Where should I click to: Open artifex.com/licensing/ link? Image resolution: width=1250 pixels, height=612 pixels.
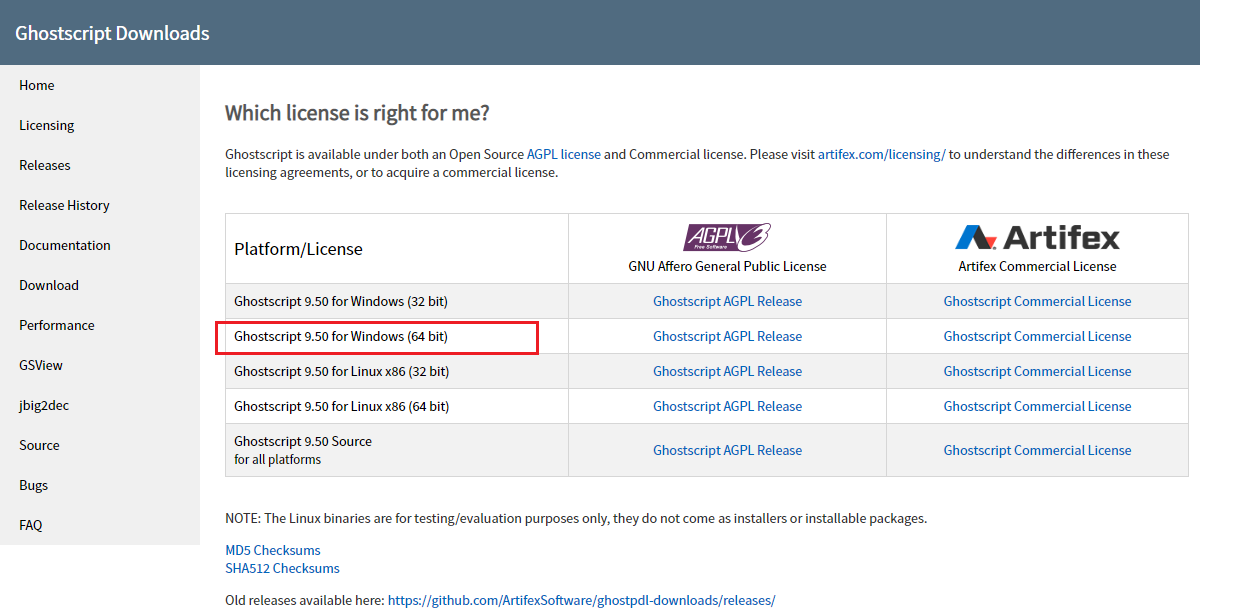881,154
